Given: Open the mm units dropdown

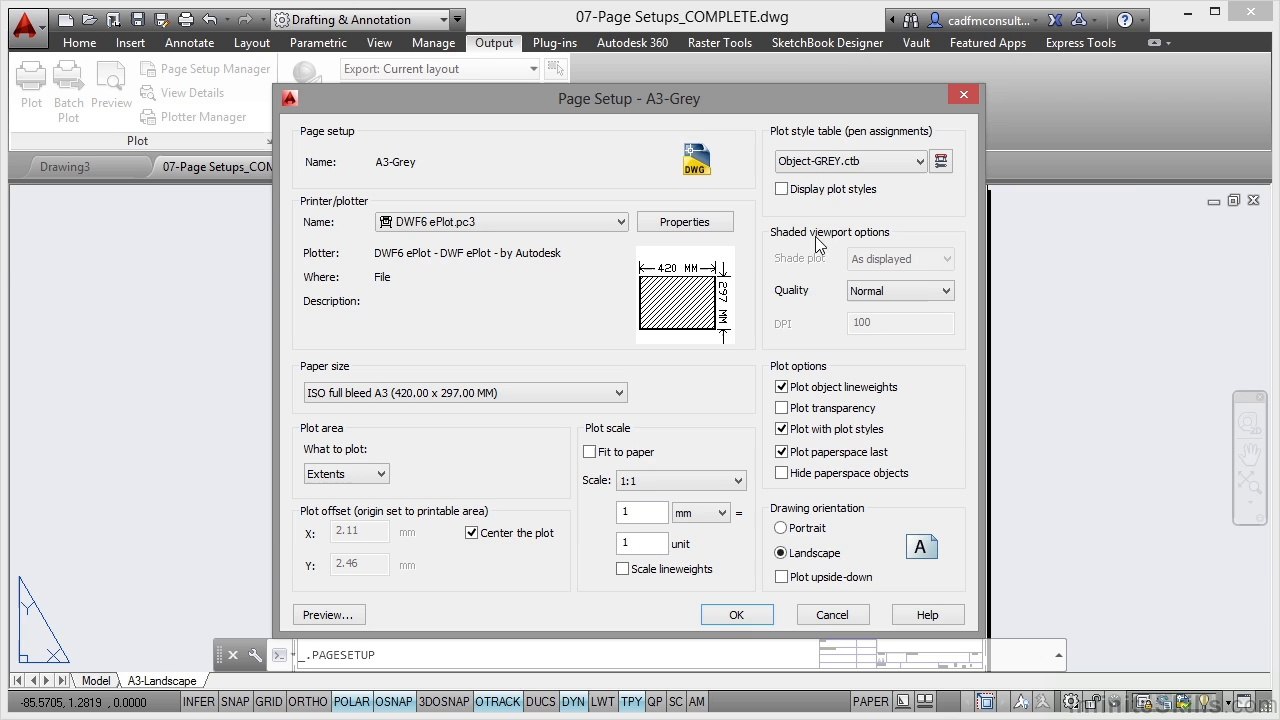Looking at the screenshot, I should (701, 513).
